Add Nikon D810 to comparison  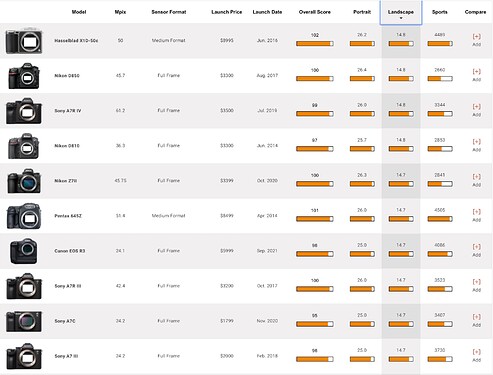coord(476,145)
